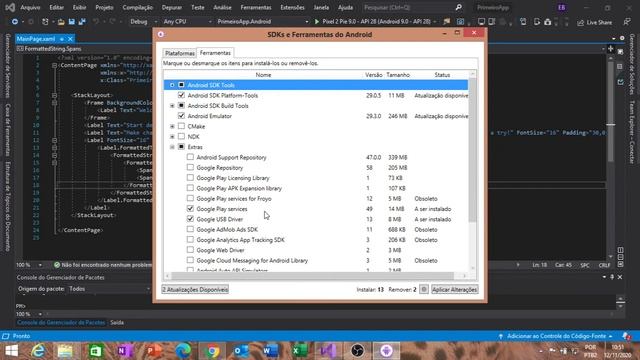Click the New Project toolbar icon

tap(45, 22)
